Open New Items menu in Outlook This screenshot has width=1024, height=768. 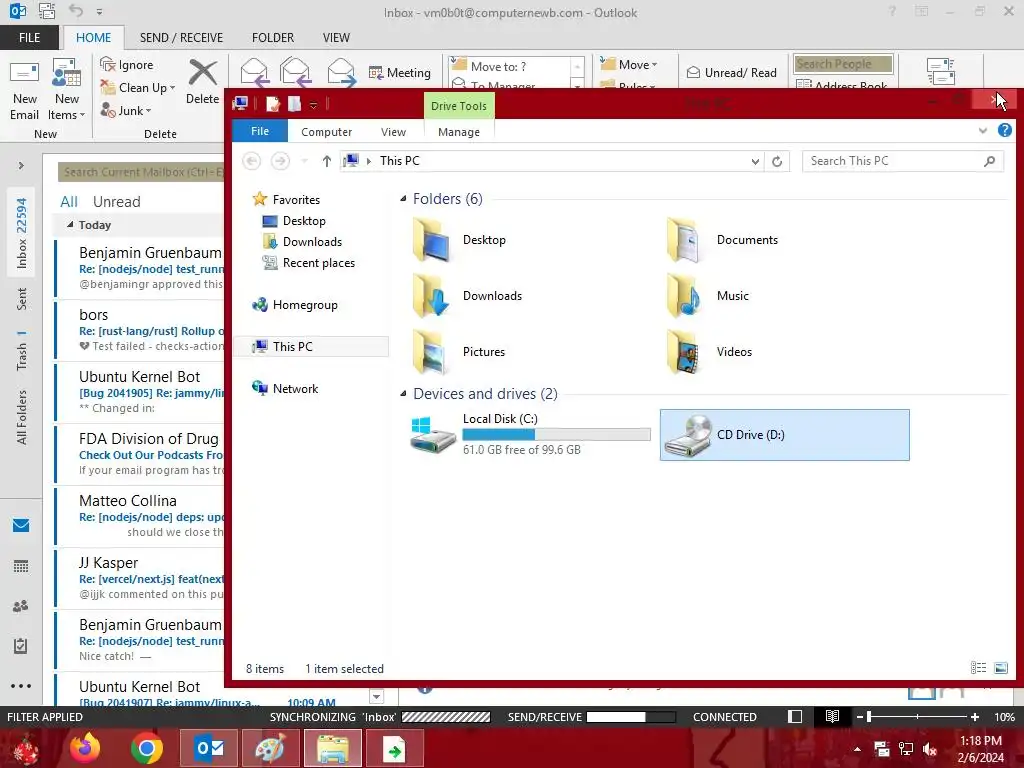67,89
